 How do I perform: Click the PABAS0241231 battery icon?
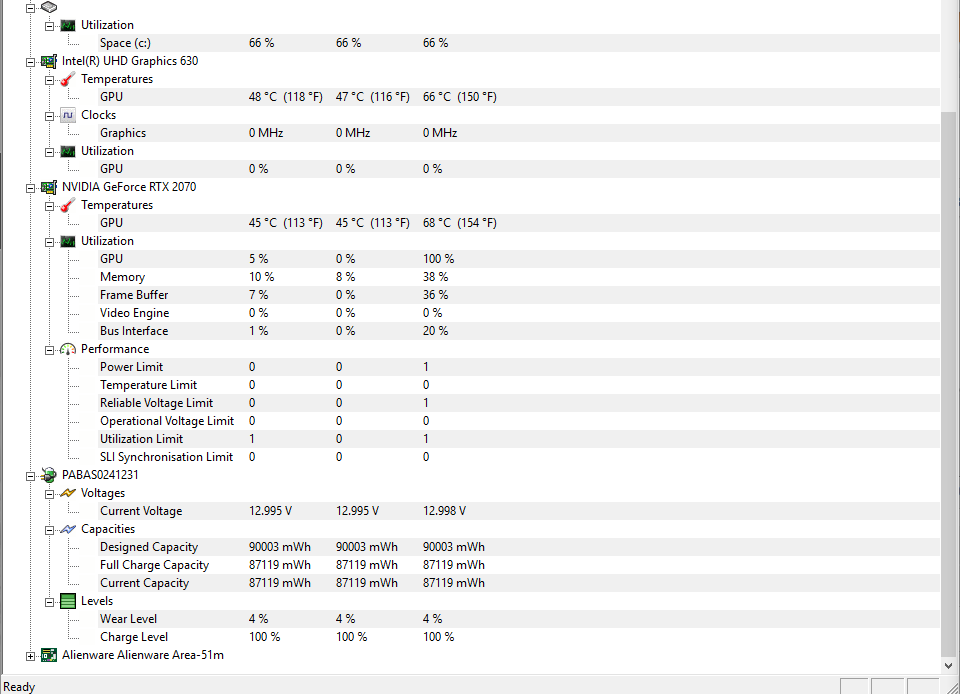[x=49, y=475]
